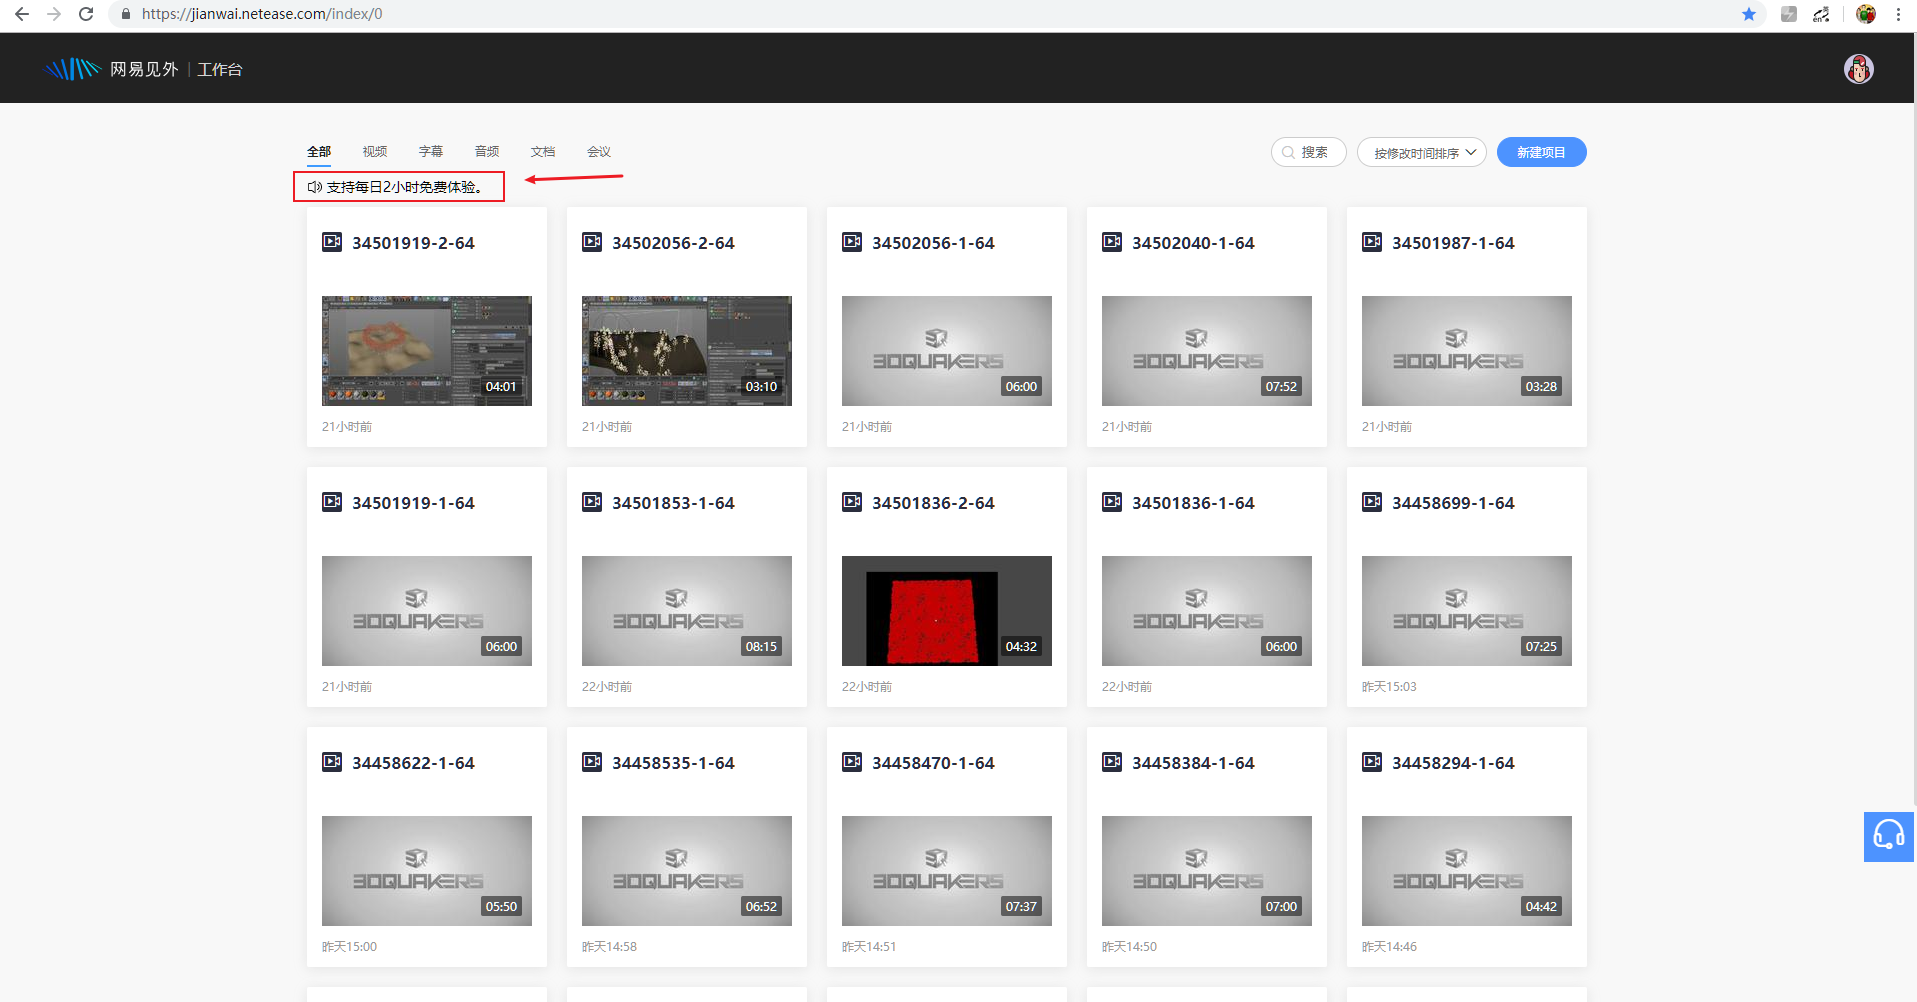The height and width of the screenshot is (1002, 1917).
Task: Open the 06:52 video thumbnail
Action: click(x=687, y=871)
